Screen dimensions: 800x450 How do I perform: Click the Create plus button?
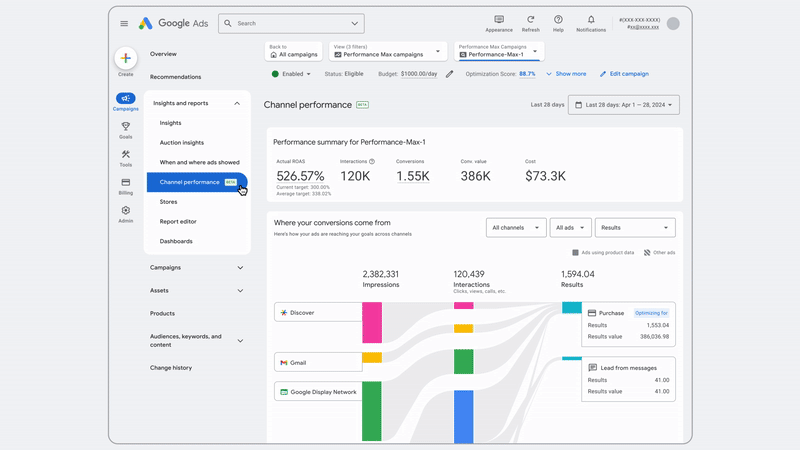126,58
